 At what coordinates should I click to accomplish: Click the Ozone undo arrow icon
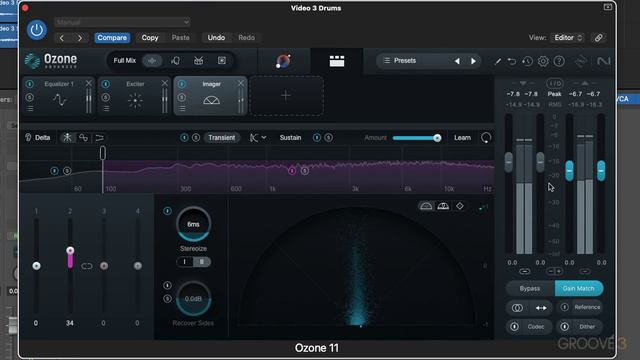click(x=511, y=61)
